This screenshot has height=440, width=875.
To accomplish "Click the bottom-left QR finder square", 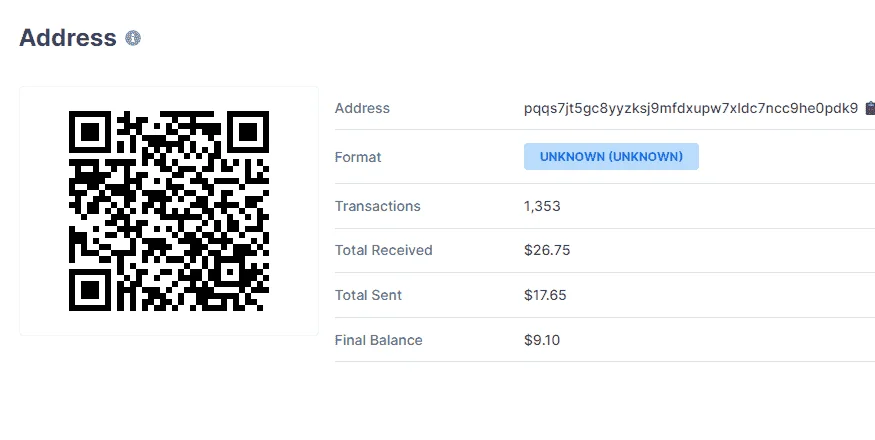I will point(90,290).
